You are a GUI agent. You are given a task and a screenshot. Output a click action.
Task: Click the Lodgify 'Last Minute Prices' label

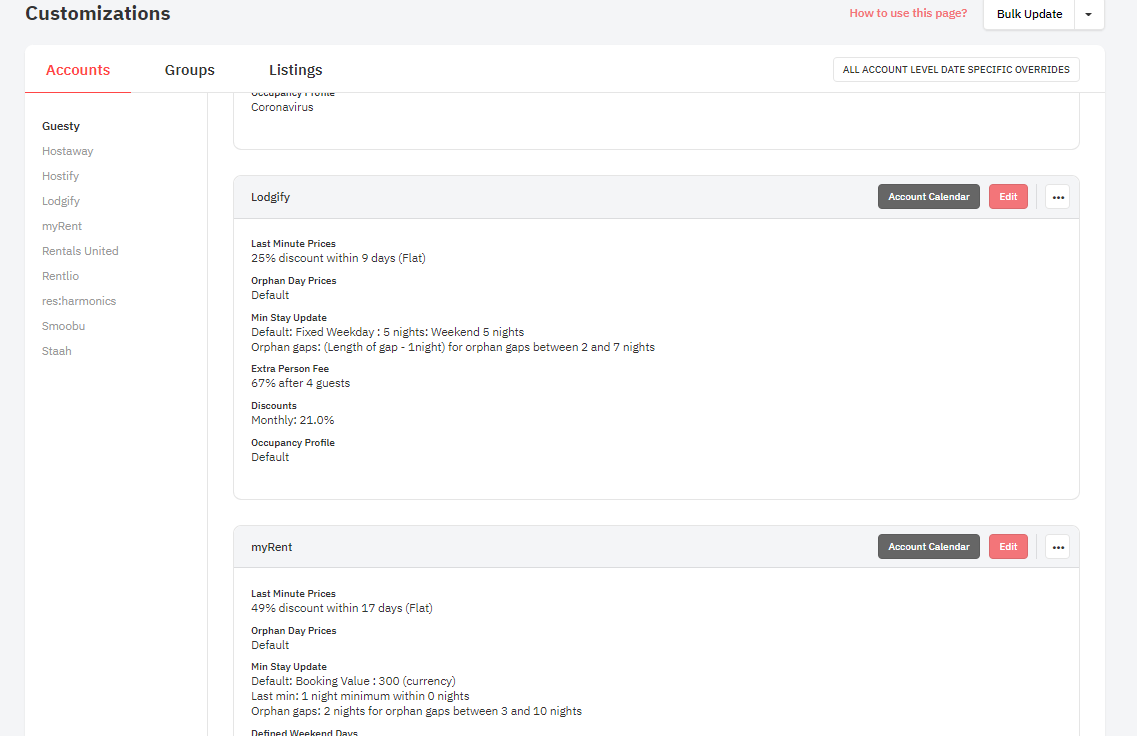point(293,244)
